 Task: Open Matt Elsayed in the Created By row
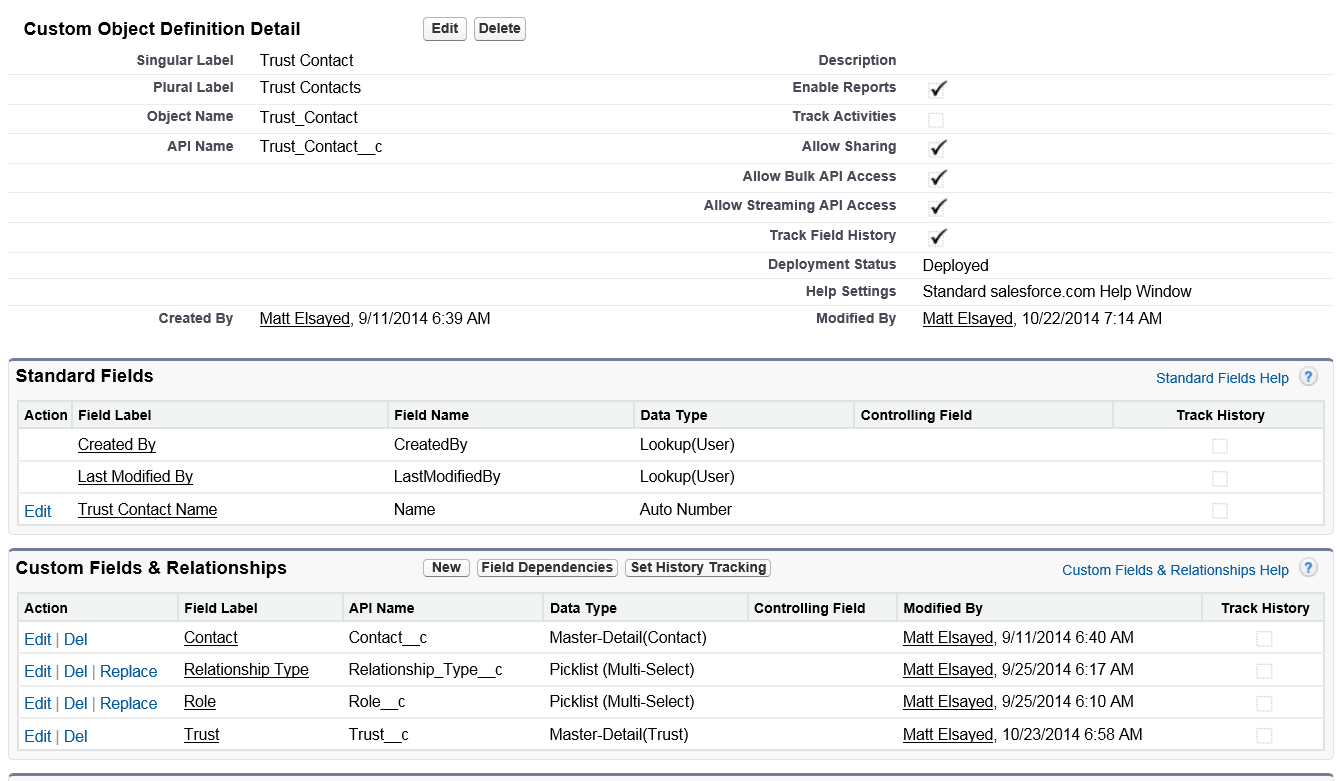pyautogui.click(x=304, y=319)
